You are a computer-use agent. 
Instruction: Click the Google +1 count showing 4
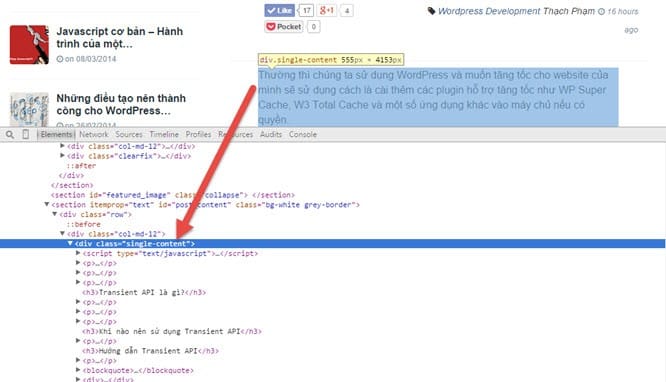[x=347, y=11]
